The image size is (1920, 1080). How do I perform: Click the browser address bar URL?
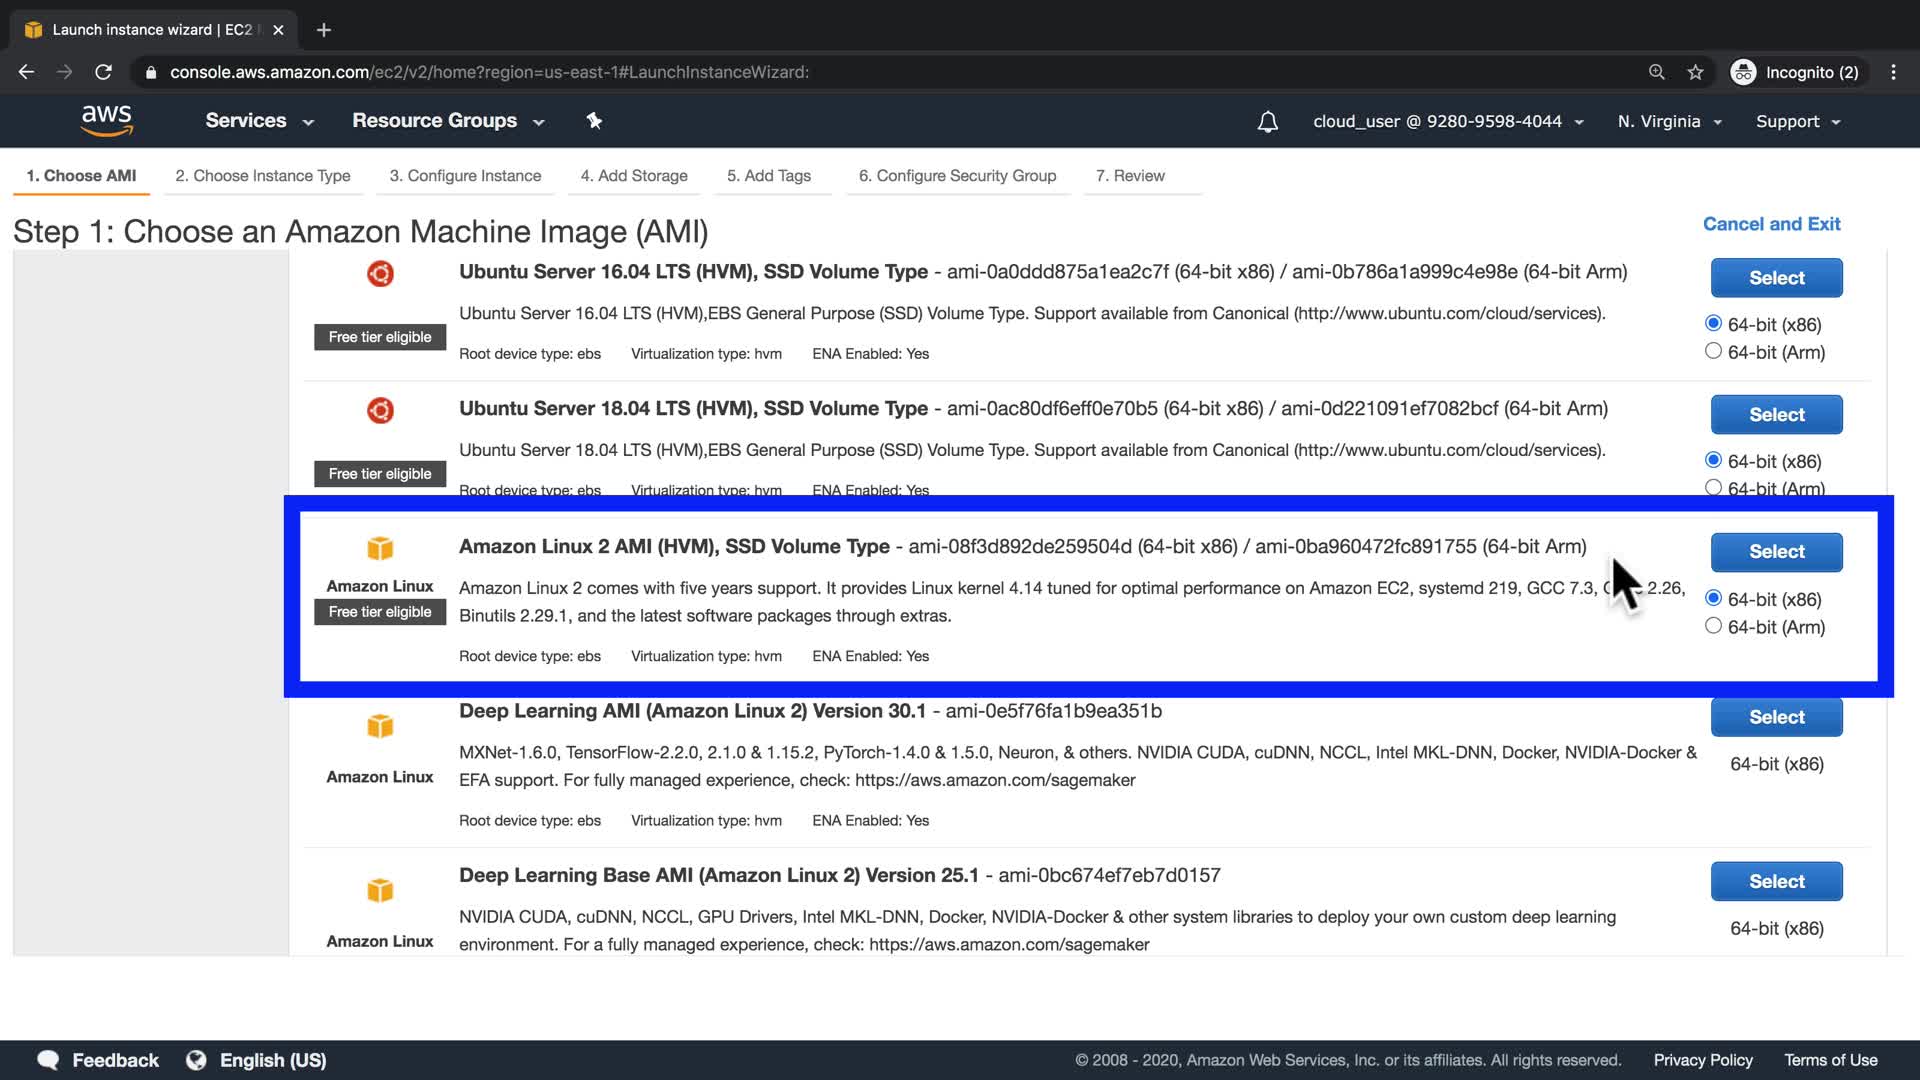coord(489,72)
